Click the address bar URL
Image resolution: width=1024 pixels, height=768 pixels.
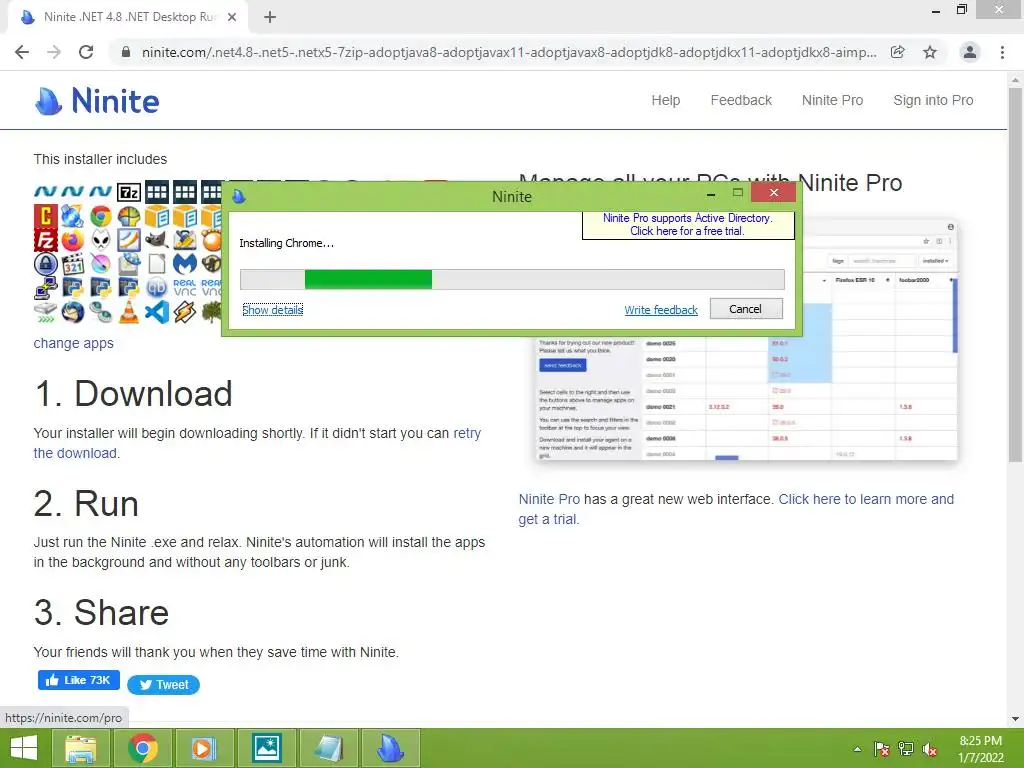point(509,52)
